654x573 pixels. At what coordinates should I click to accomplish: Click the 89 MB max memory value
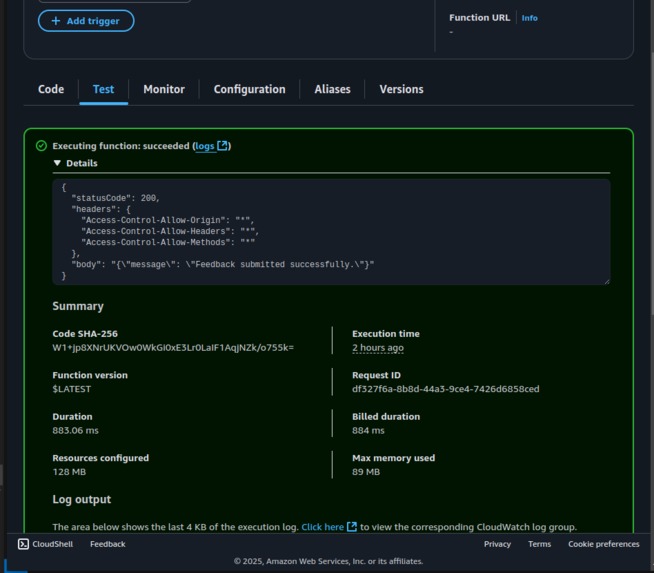coord(366,472)
